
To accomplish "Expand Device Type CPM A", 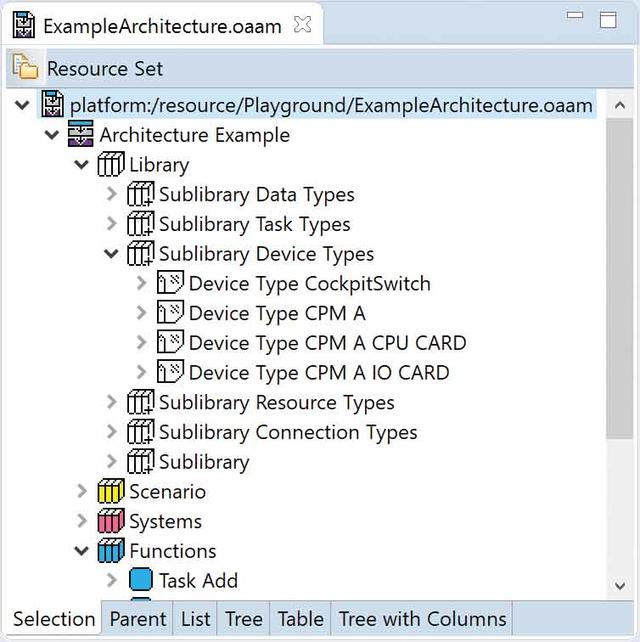I will (x=142, y=313).
